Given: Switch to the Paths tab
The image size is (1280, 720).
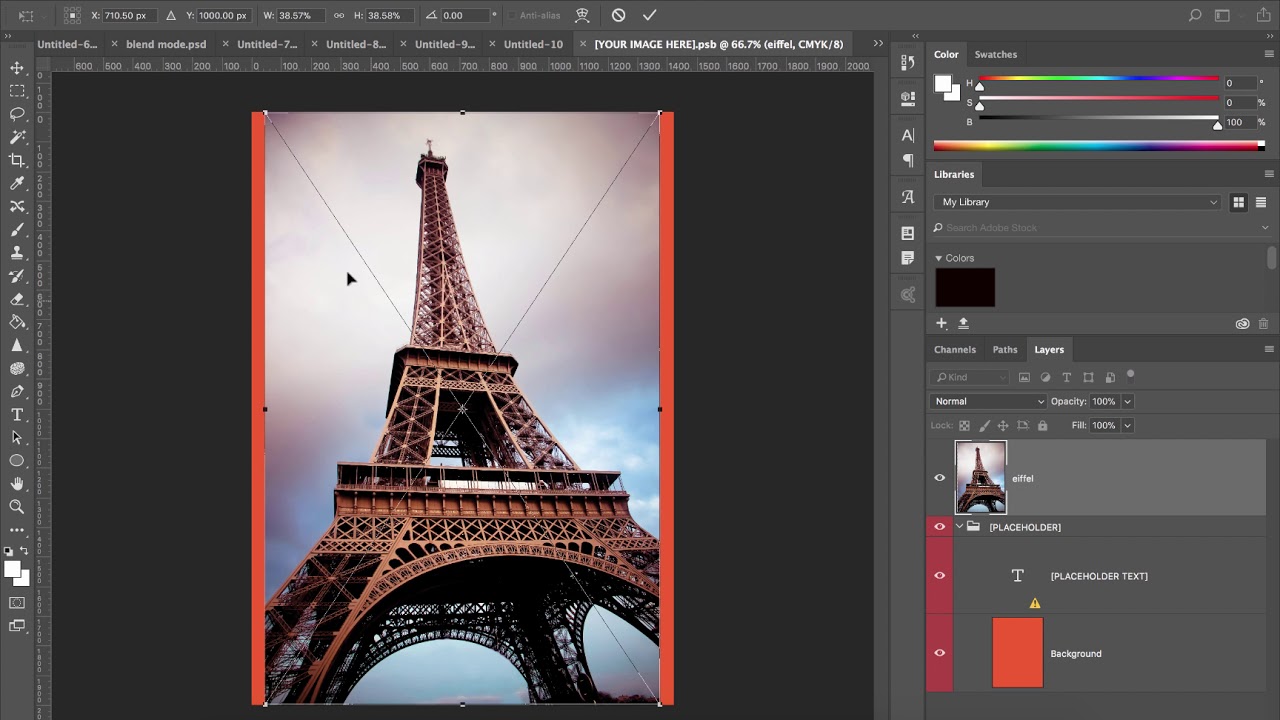Looking at the screenshot, I should [1005, 350].
